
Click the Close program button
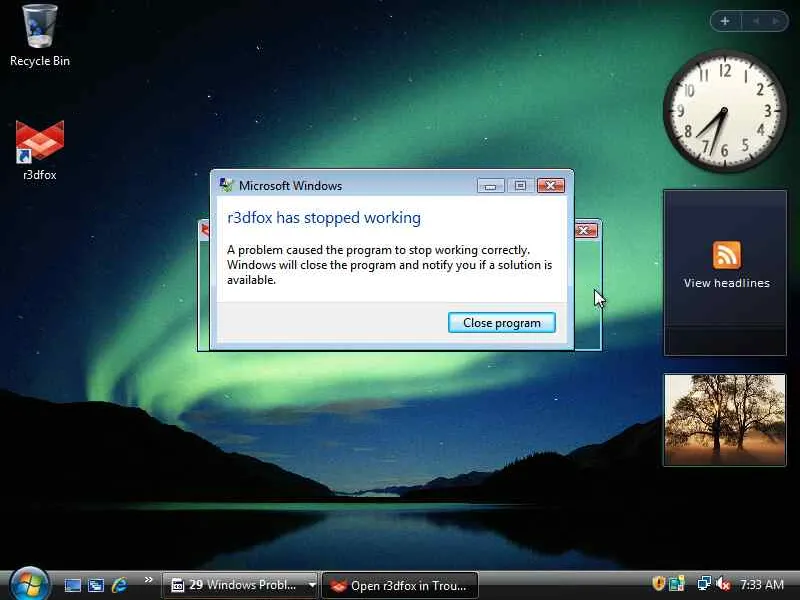[502, 322]
